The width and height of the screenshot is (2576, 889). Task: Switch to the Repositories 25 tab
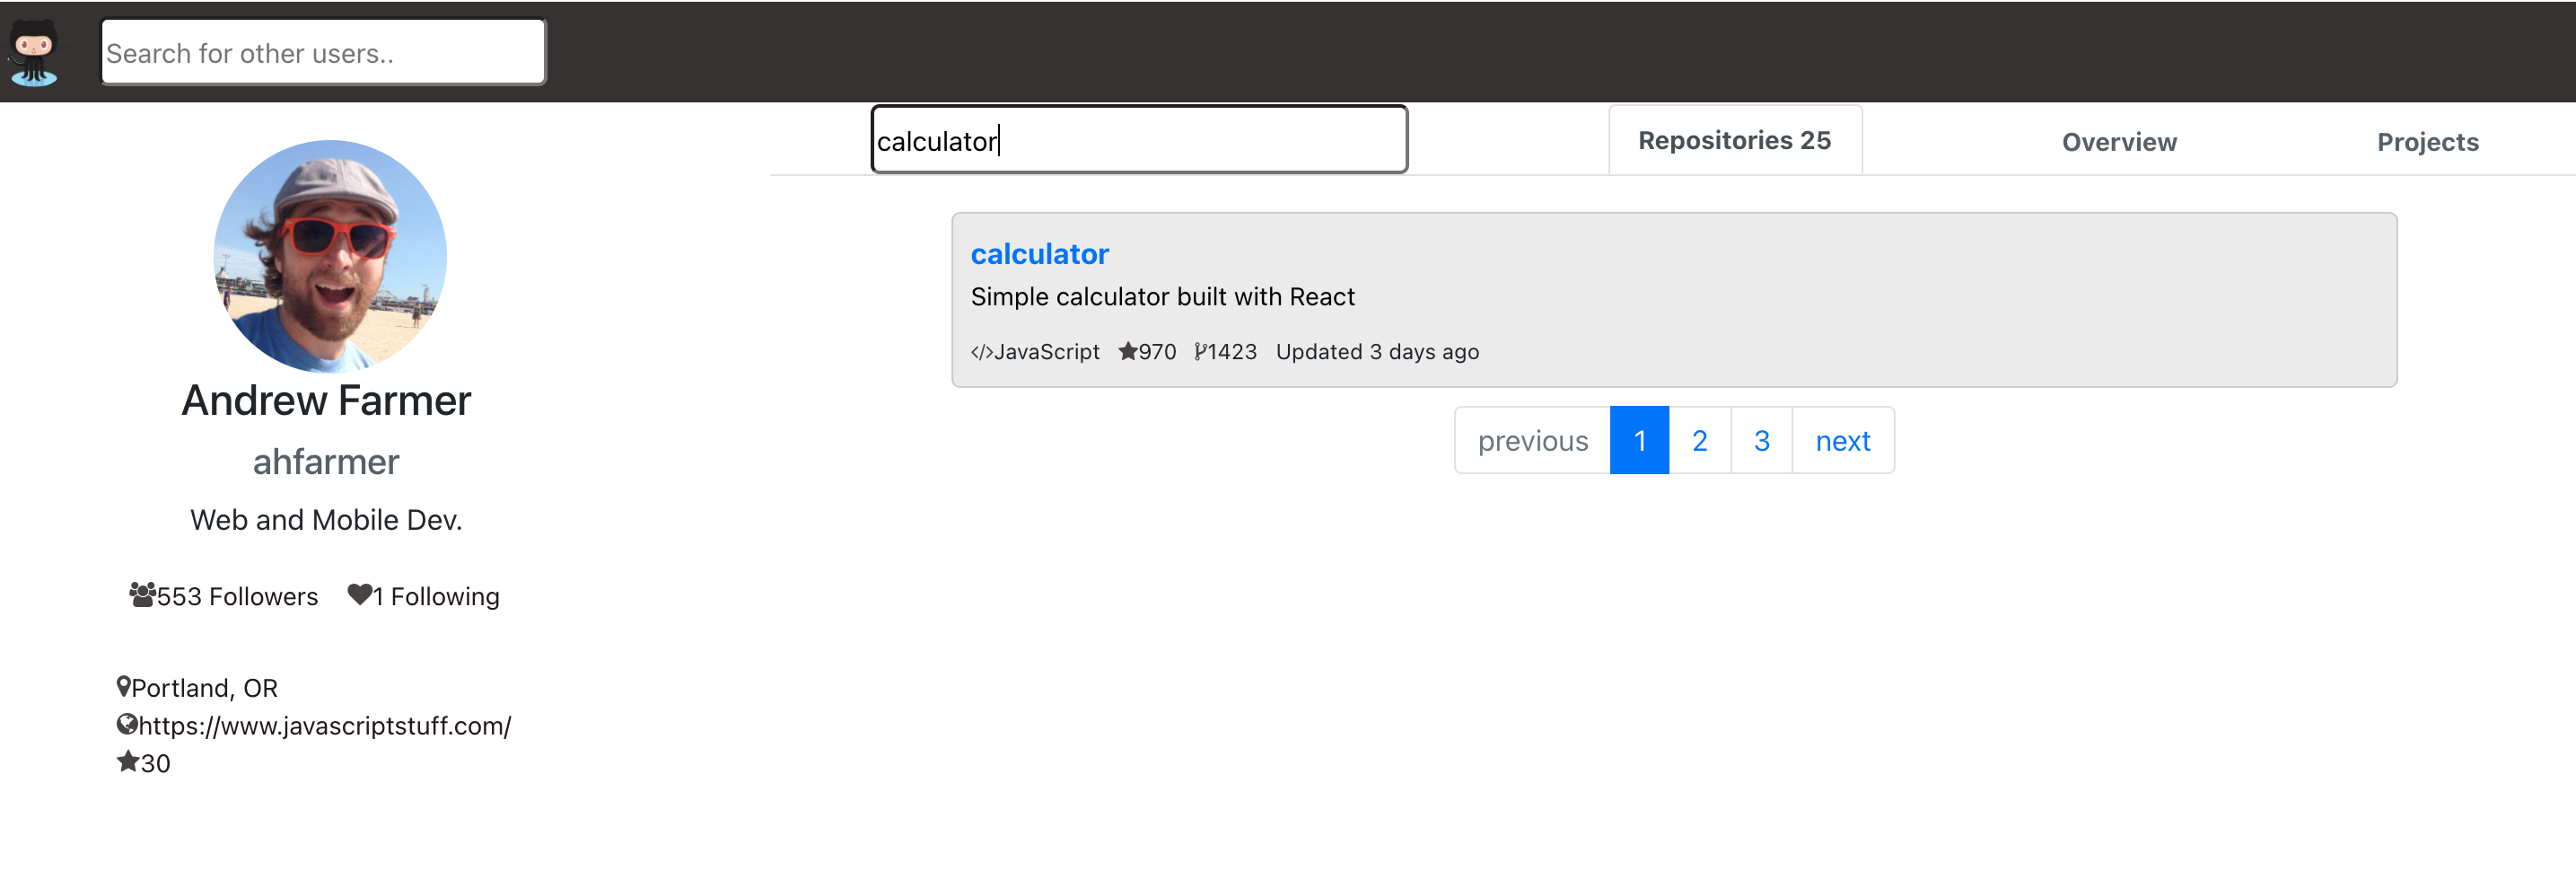(1734, 140)
